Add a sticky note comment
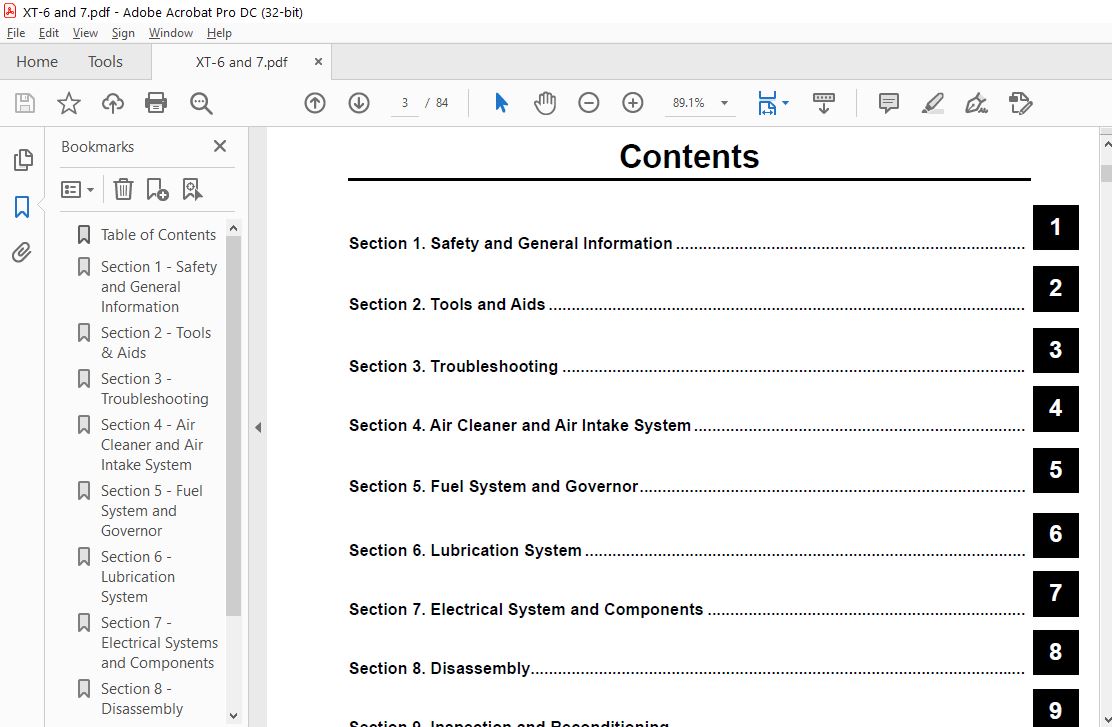The width and height of the screenshot is (1112, 727). (x=889, y=104)
